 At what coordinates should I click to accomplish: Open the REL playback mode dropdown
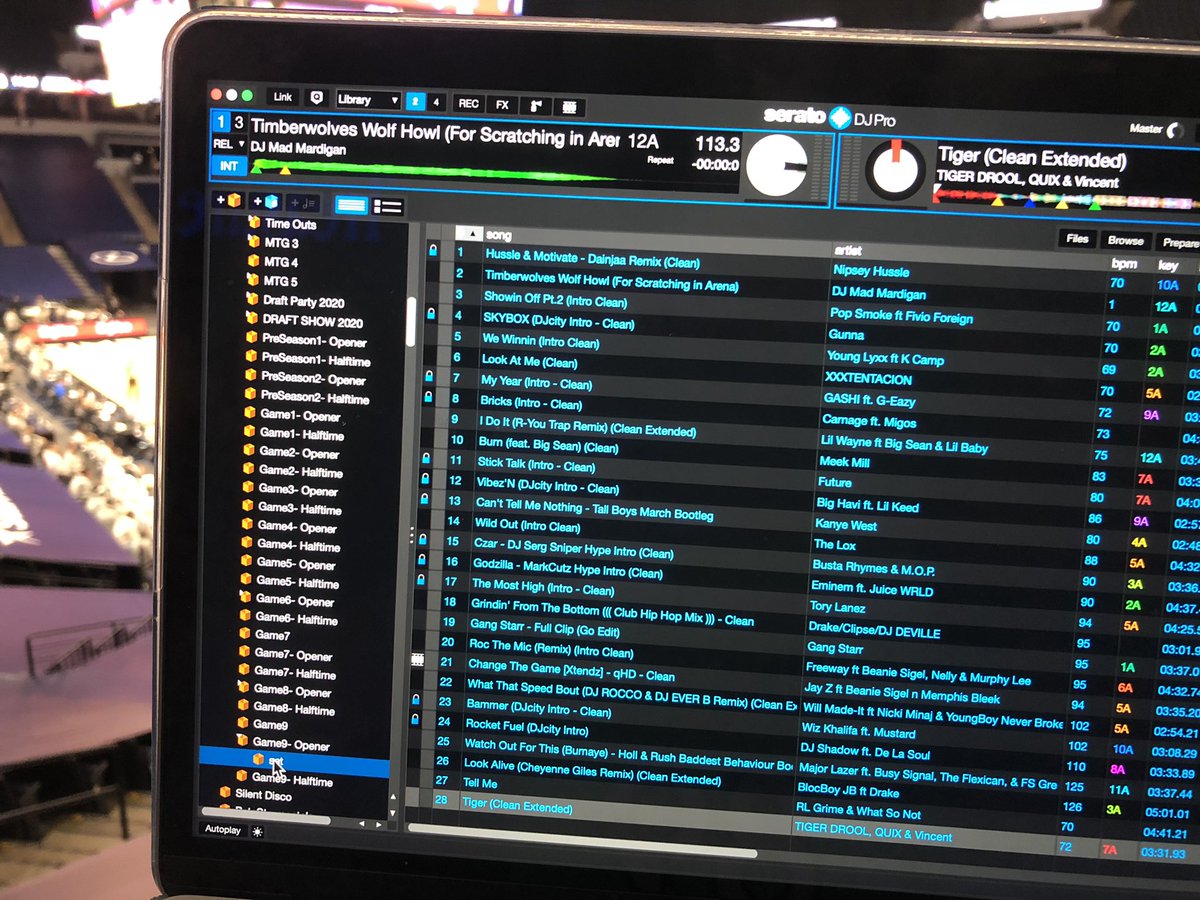(x=228, y=144)
